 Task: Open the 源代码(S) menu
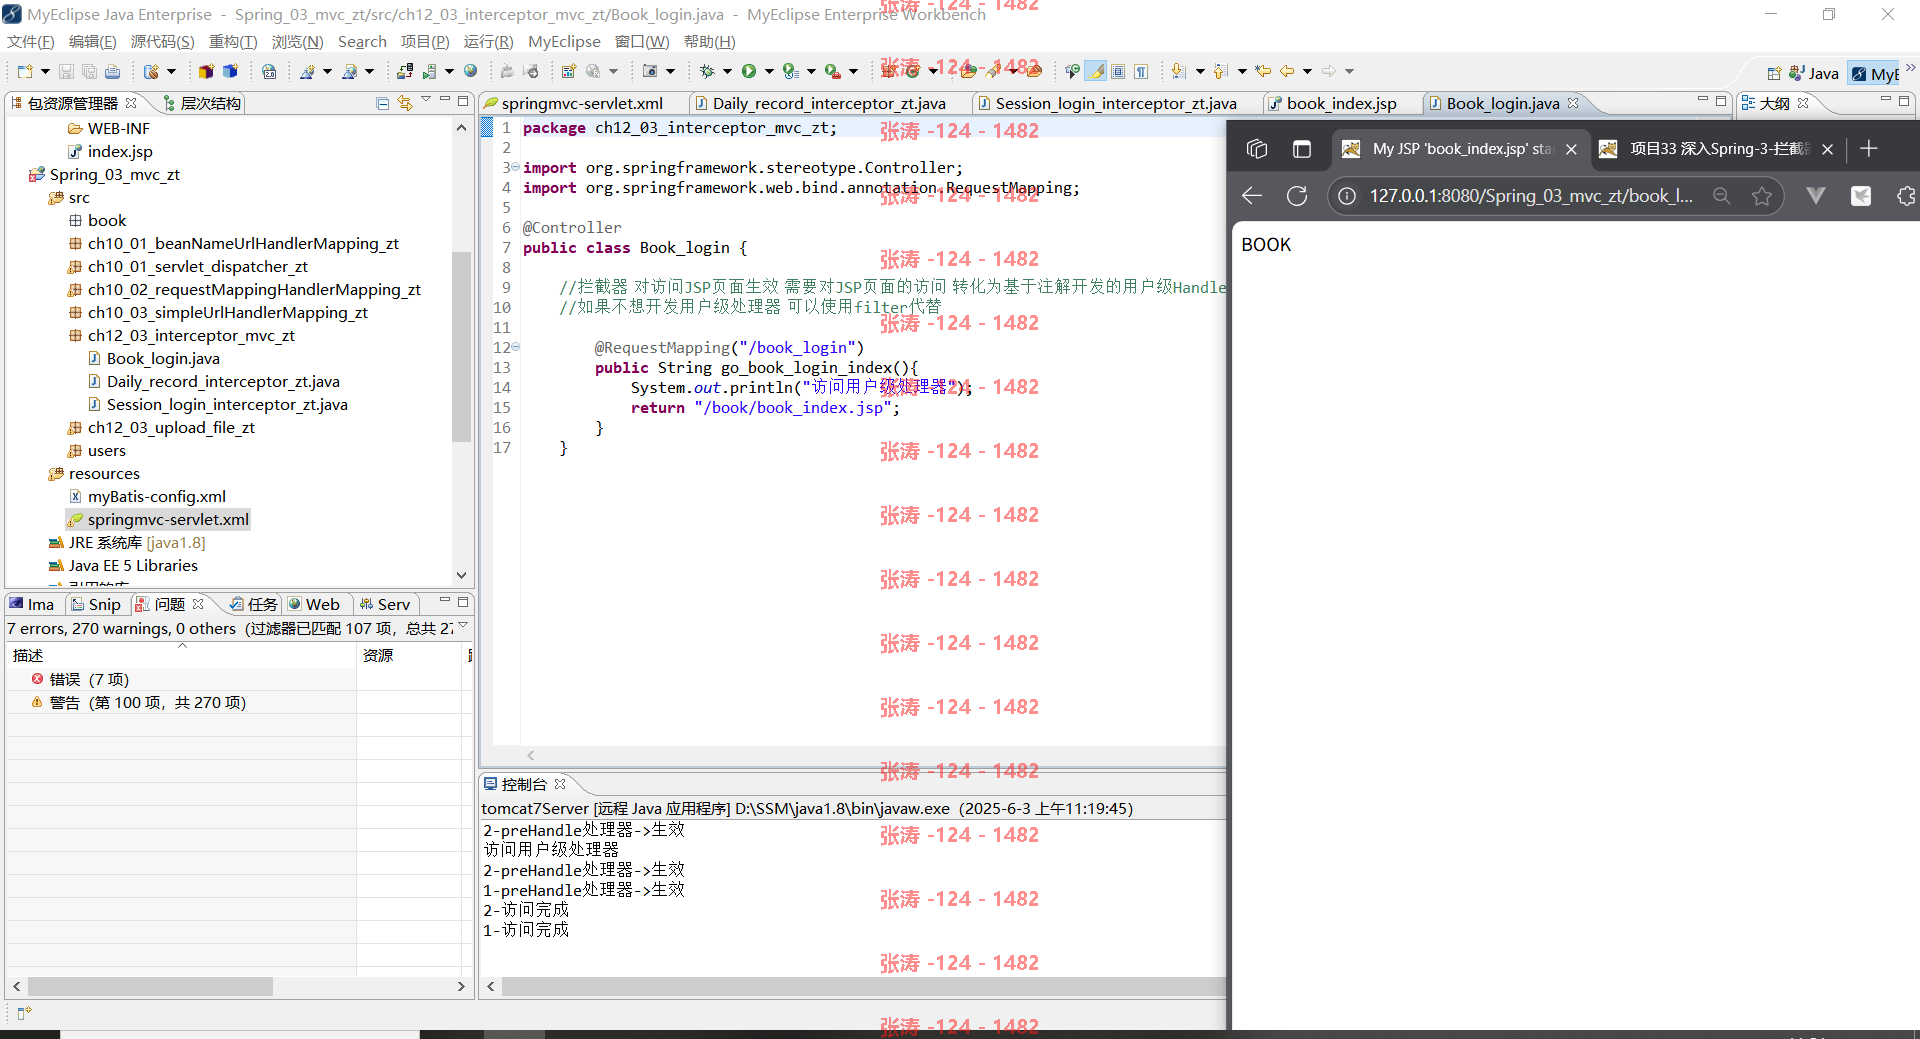coord(163,41)
